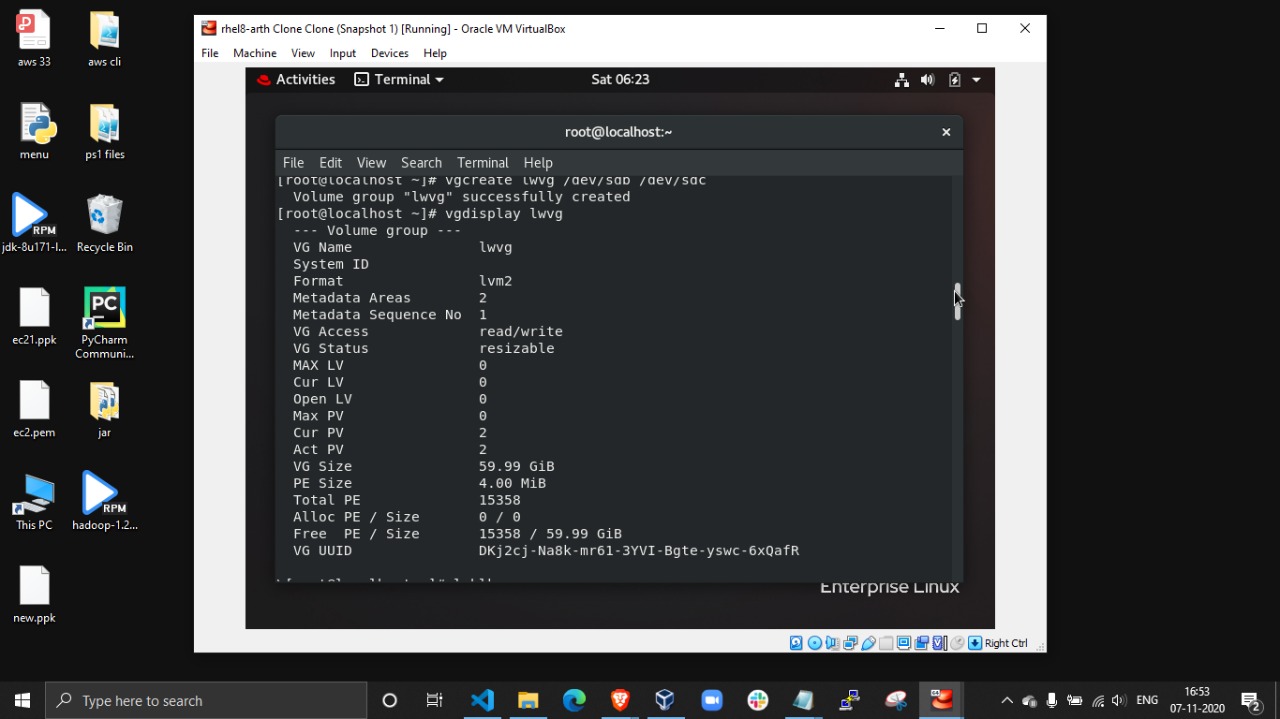The width and height of the screenshot is (1280, 719).
Task: Open the terminal File menu
Action: click(x=293, y=162)
